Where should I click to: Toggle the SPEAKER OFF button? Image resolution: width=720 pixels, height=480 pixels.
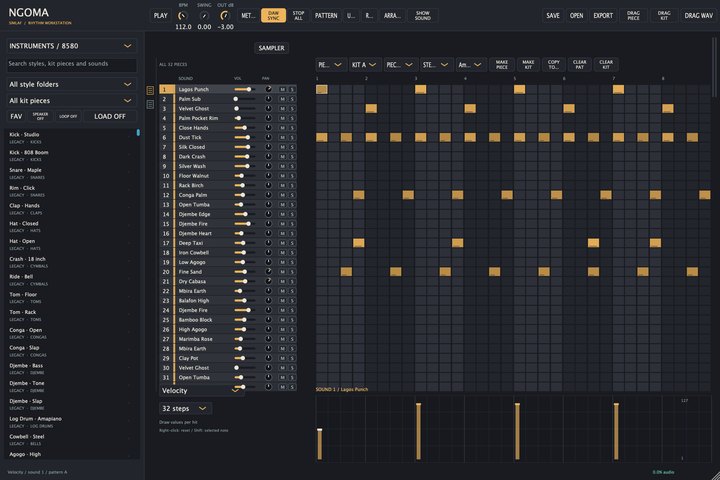click(x=40, y=116)
